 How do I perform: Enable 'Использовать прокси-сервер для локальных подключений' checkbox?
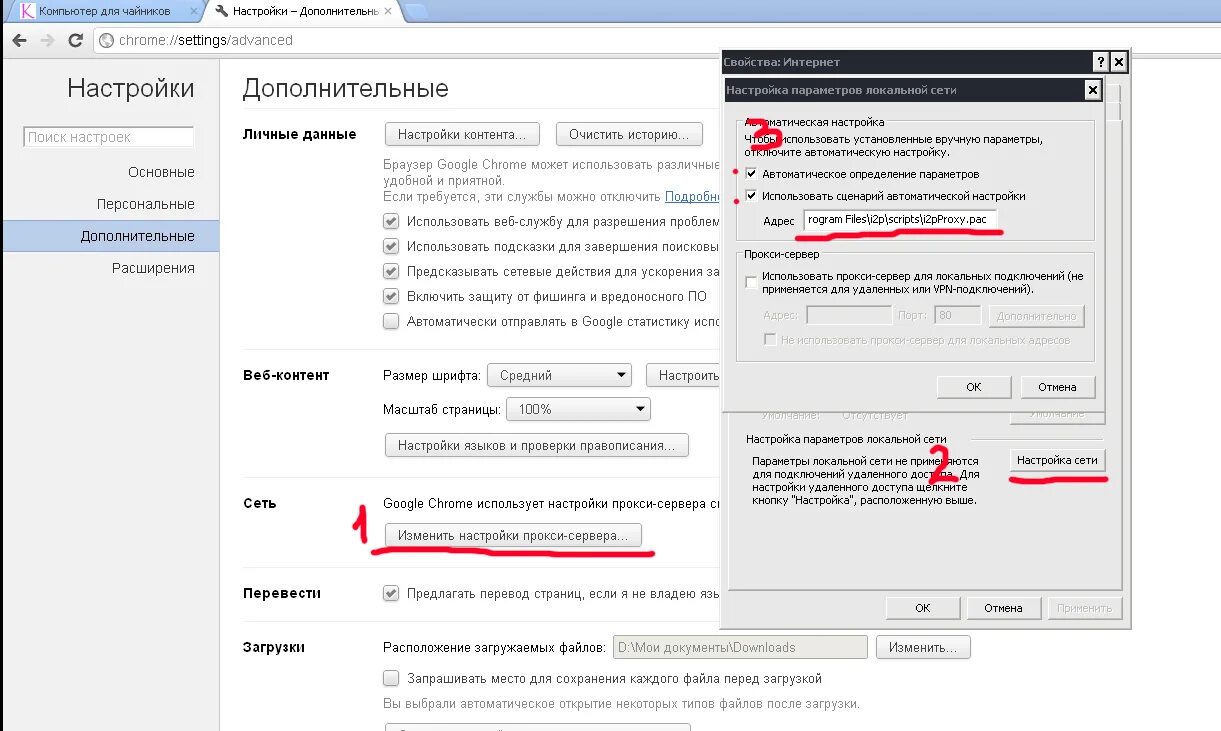pyautogui.click(x=752, y=283)
